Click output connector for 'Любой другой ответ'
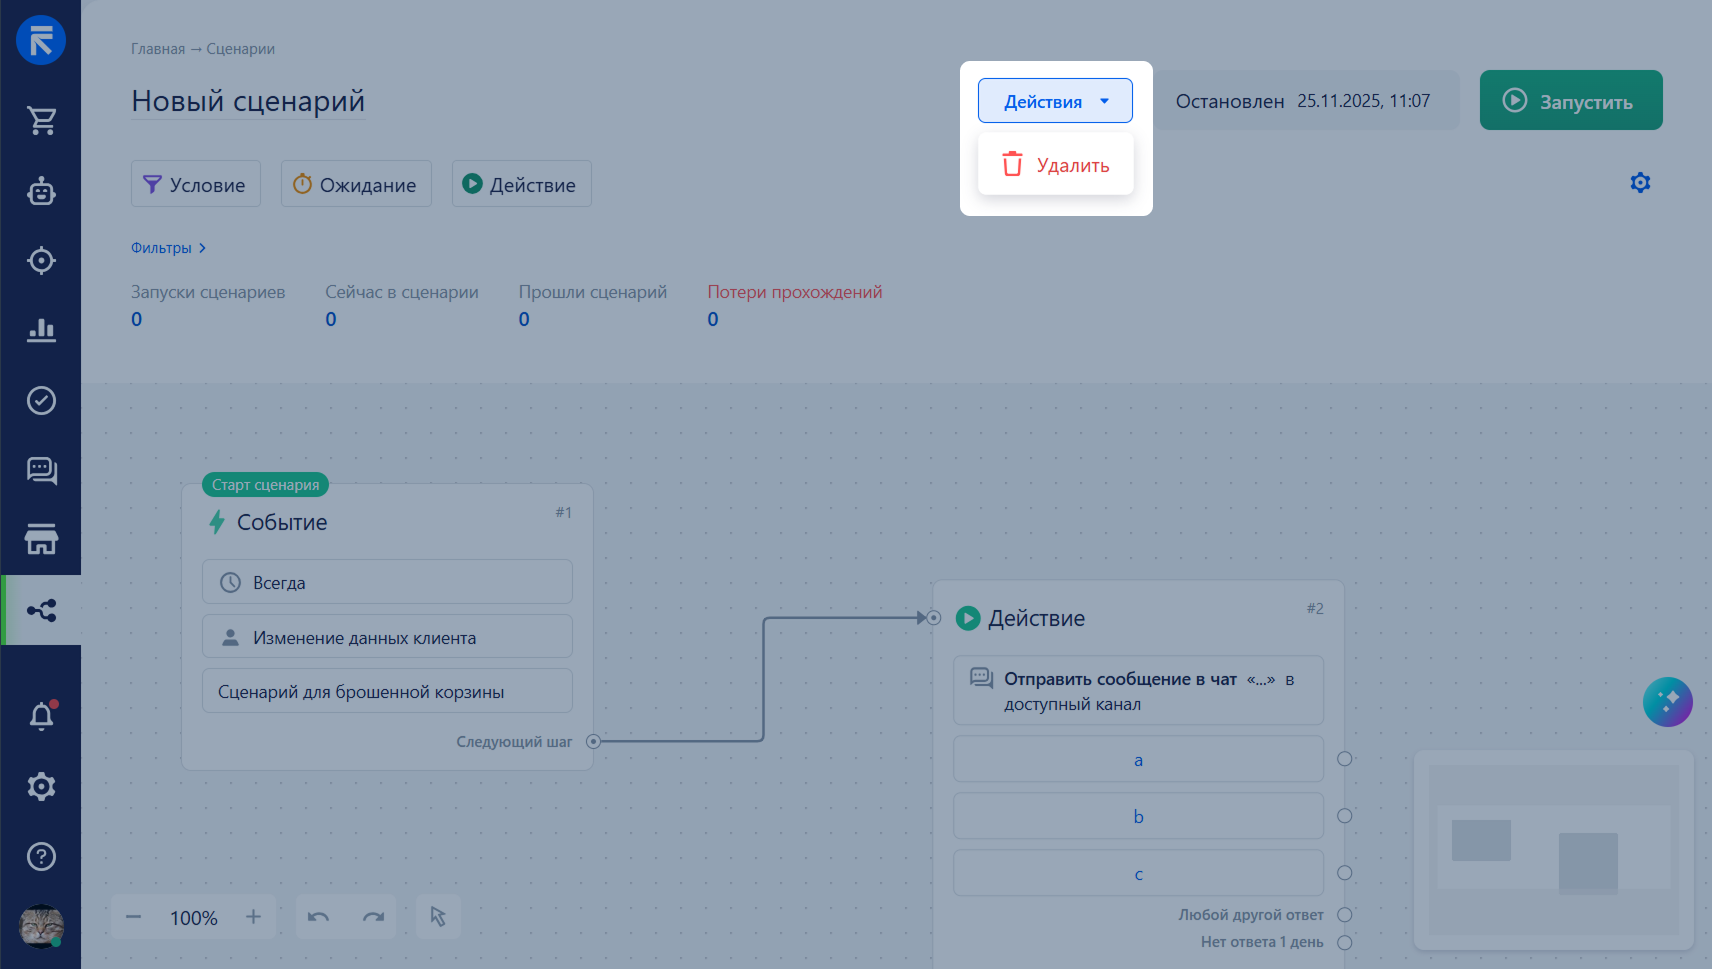The width and height of the screenshot is (1712, 969). click(x=1345, y=915)
